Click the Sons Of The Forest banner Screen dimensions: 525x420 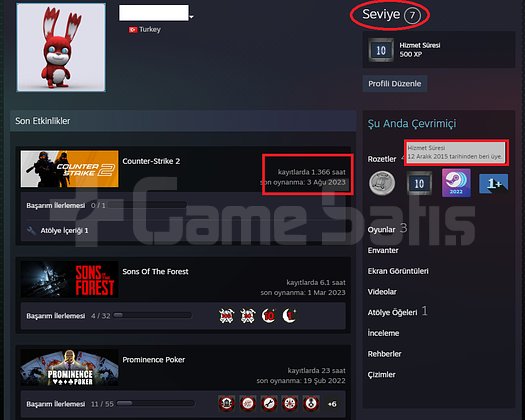(69, 279)
